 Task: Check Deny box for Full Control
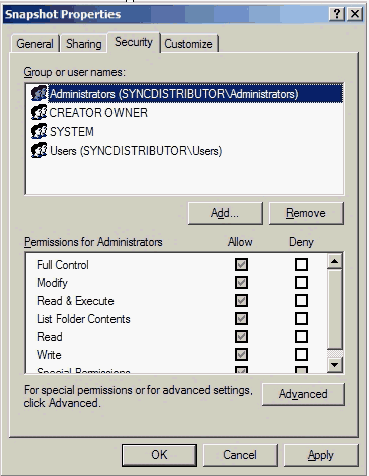click(301, 265)
